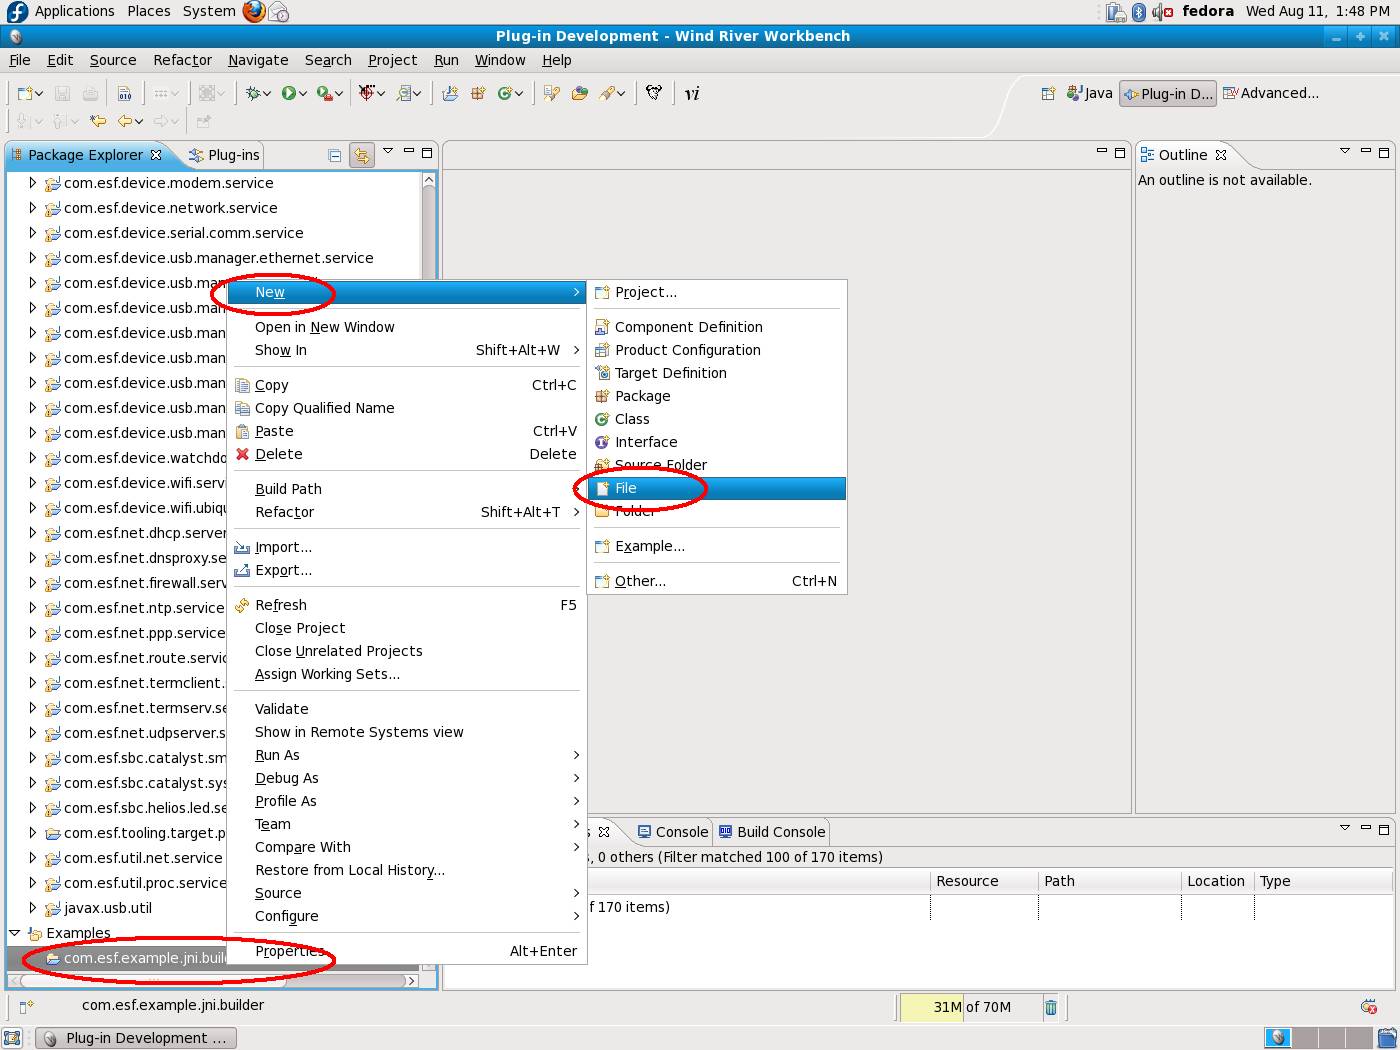
Task: Click the GNU head toolbar icon
Action: 654,93
